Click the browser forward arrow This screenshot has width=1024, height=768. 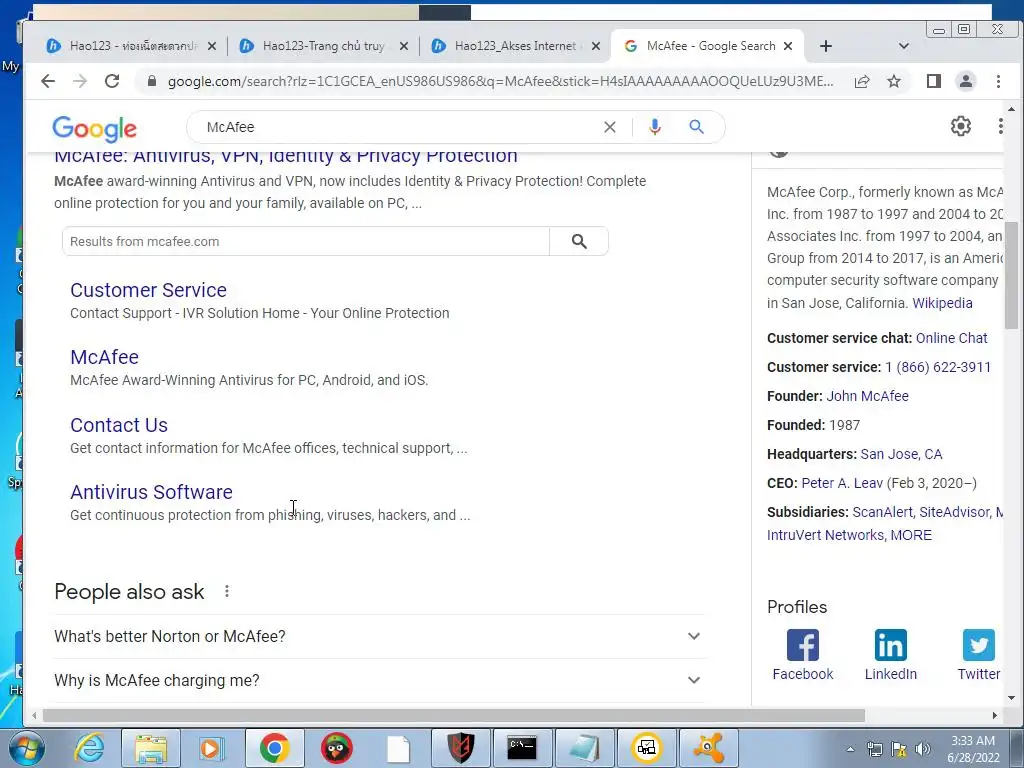[x=80, y=81]
